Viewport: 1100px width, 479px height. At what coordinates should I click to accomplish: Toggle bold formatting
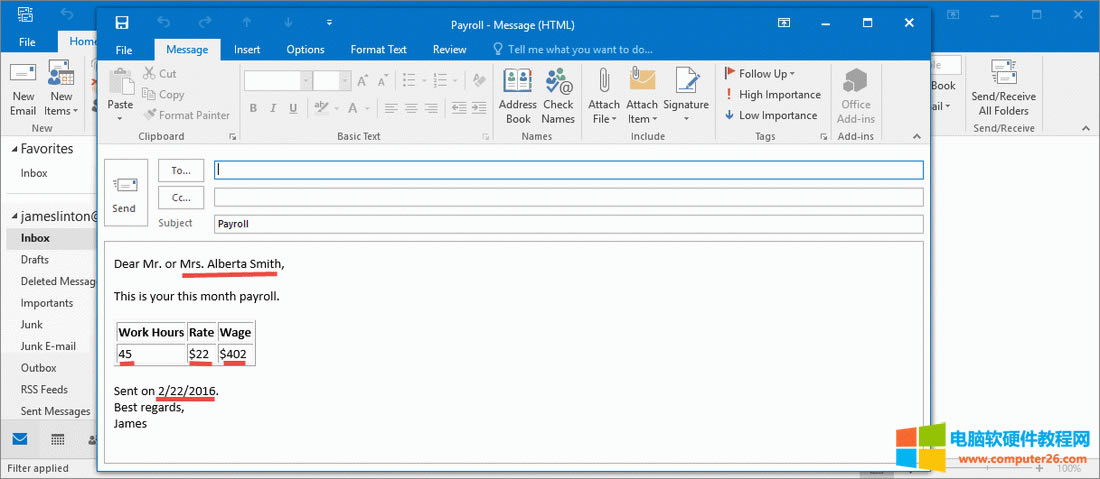pos(253,108)
